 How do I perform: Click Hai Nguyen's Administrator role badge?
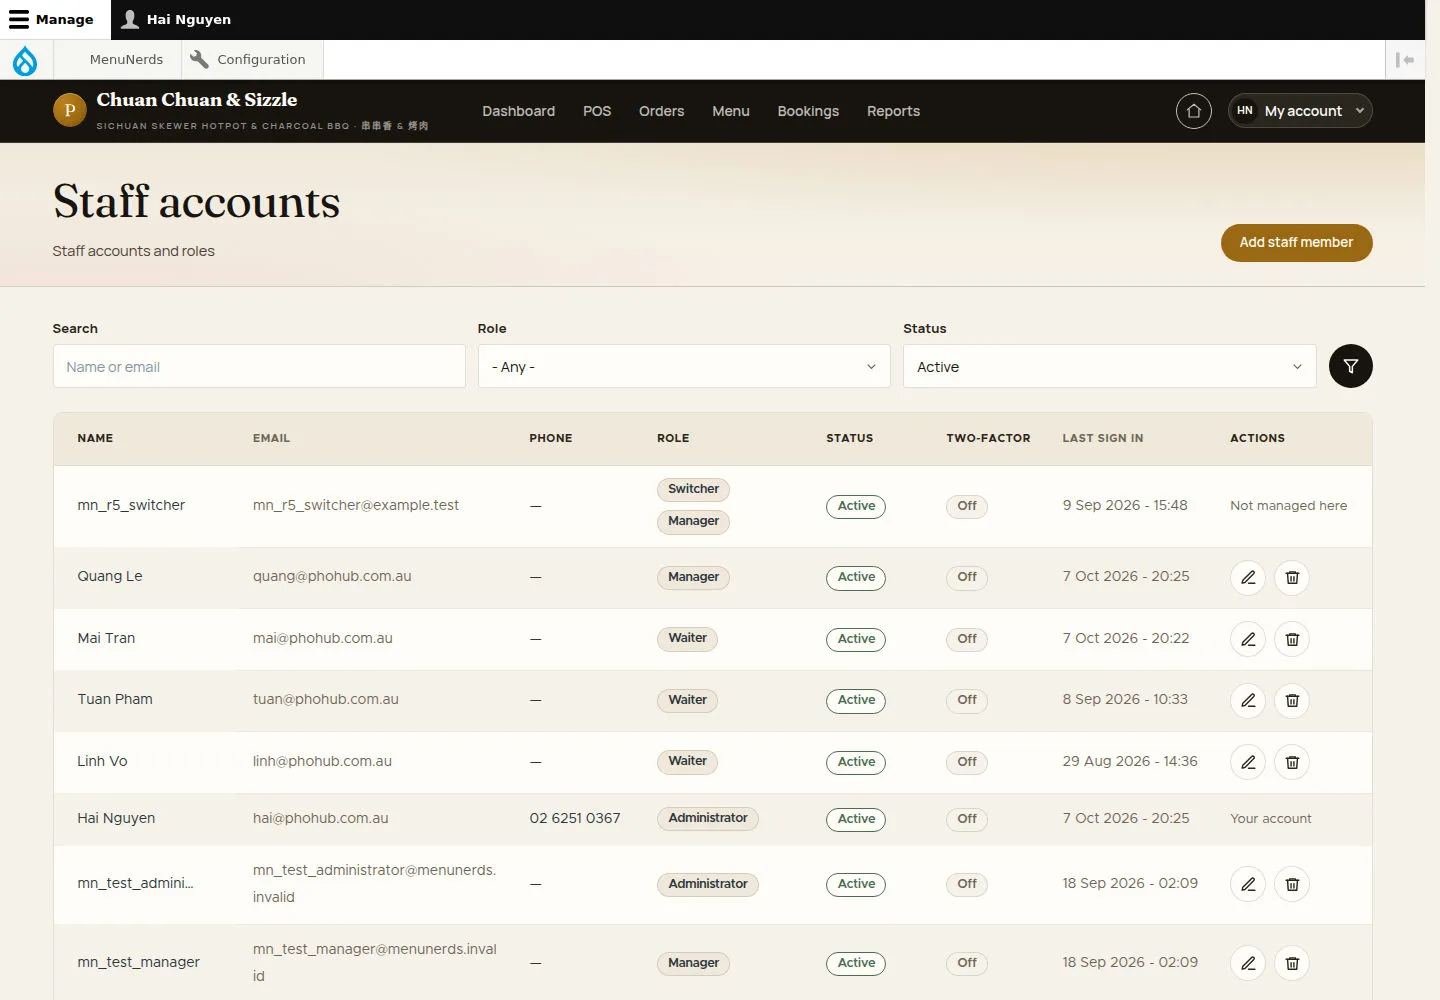(708, 818)
